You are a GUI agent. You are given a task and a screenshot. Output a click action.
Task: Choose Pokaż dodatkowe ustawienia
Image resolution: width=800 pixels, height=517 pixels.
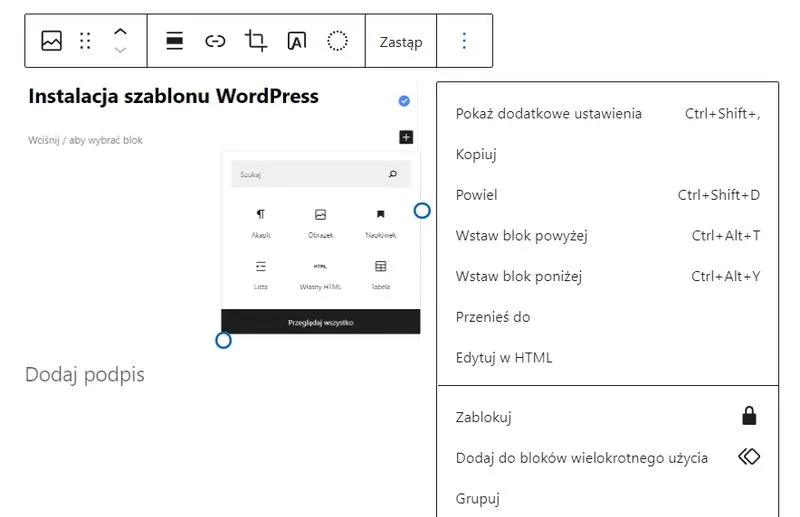pyautogui.click(x=608, y=113)
